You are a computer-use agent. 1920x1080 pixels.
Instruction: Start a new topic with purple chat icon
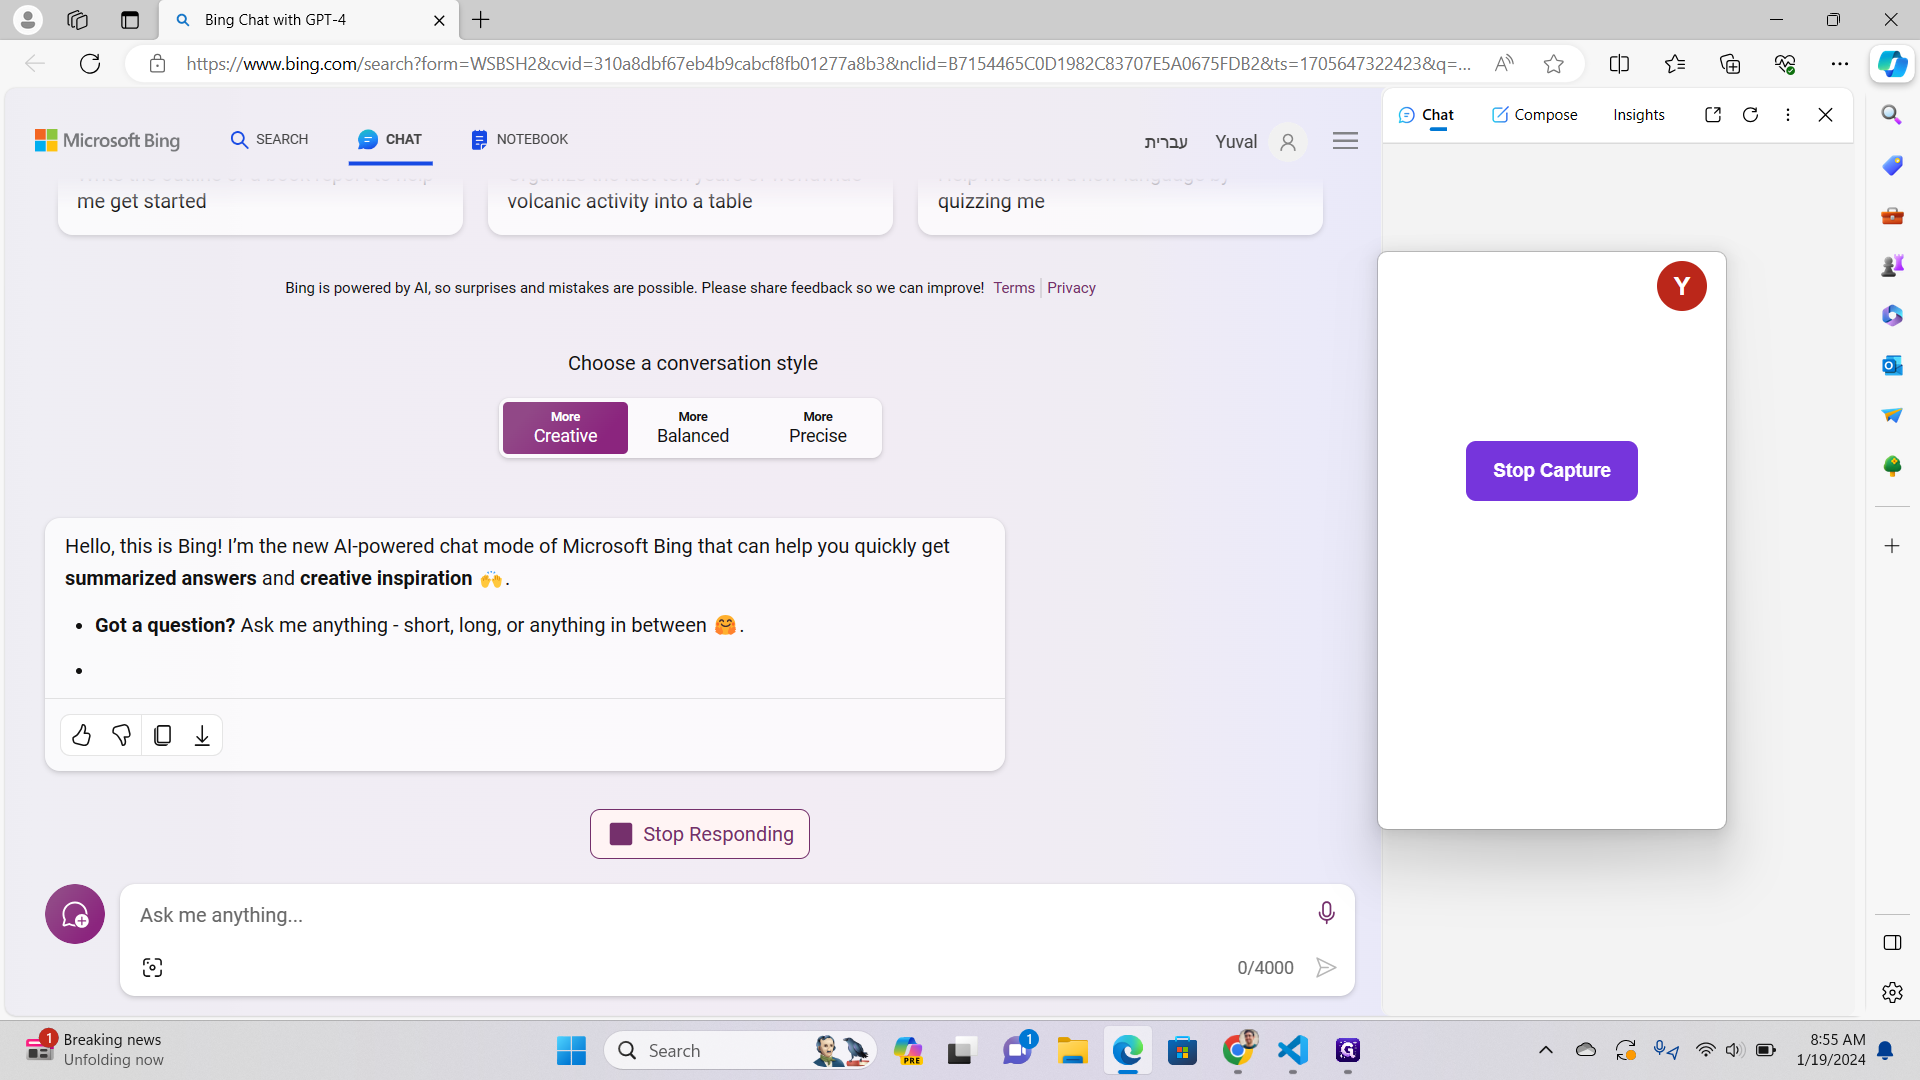pyautogui.click(x=75, y=914)
